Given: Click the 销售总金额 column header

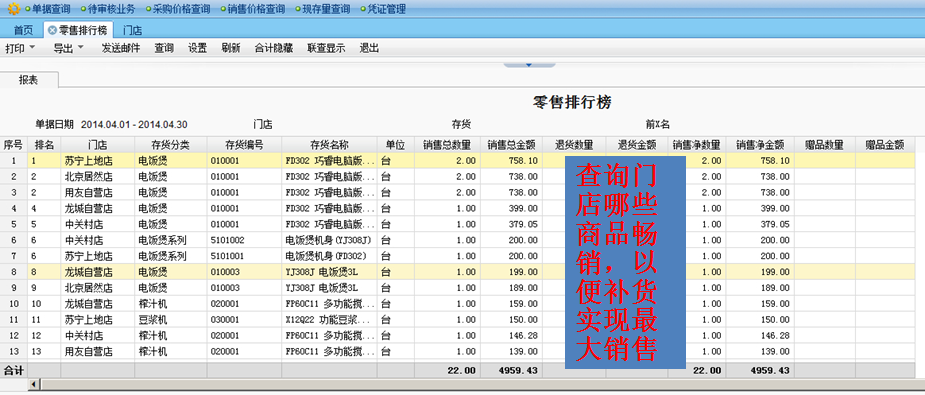Looking at the screenshot, I should point(511,145).
